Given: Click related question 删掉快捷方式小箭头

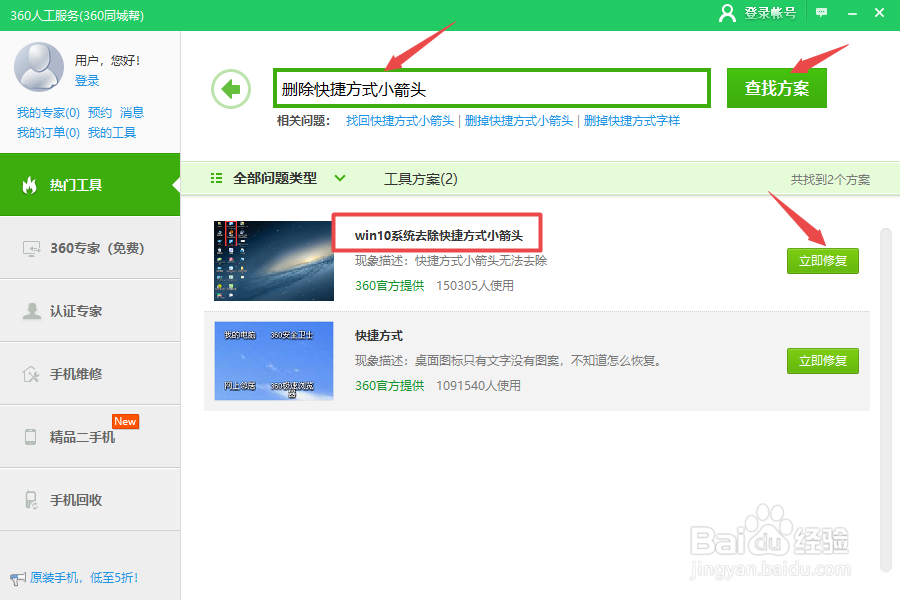Looking at the screenshot, I should point(519,121).
